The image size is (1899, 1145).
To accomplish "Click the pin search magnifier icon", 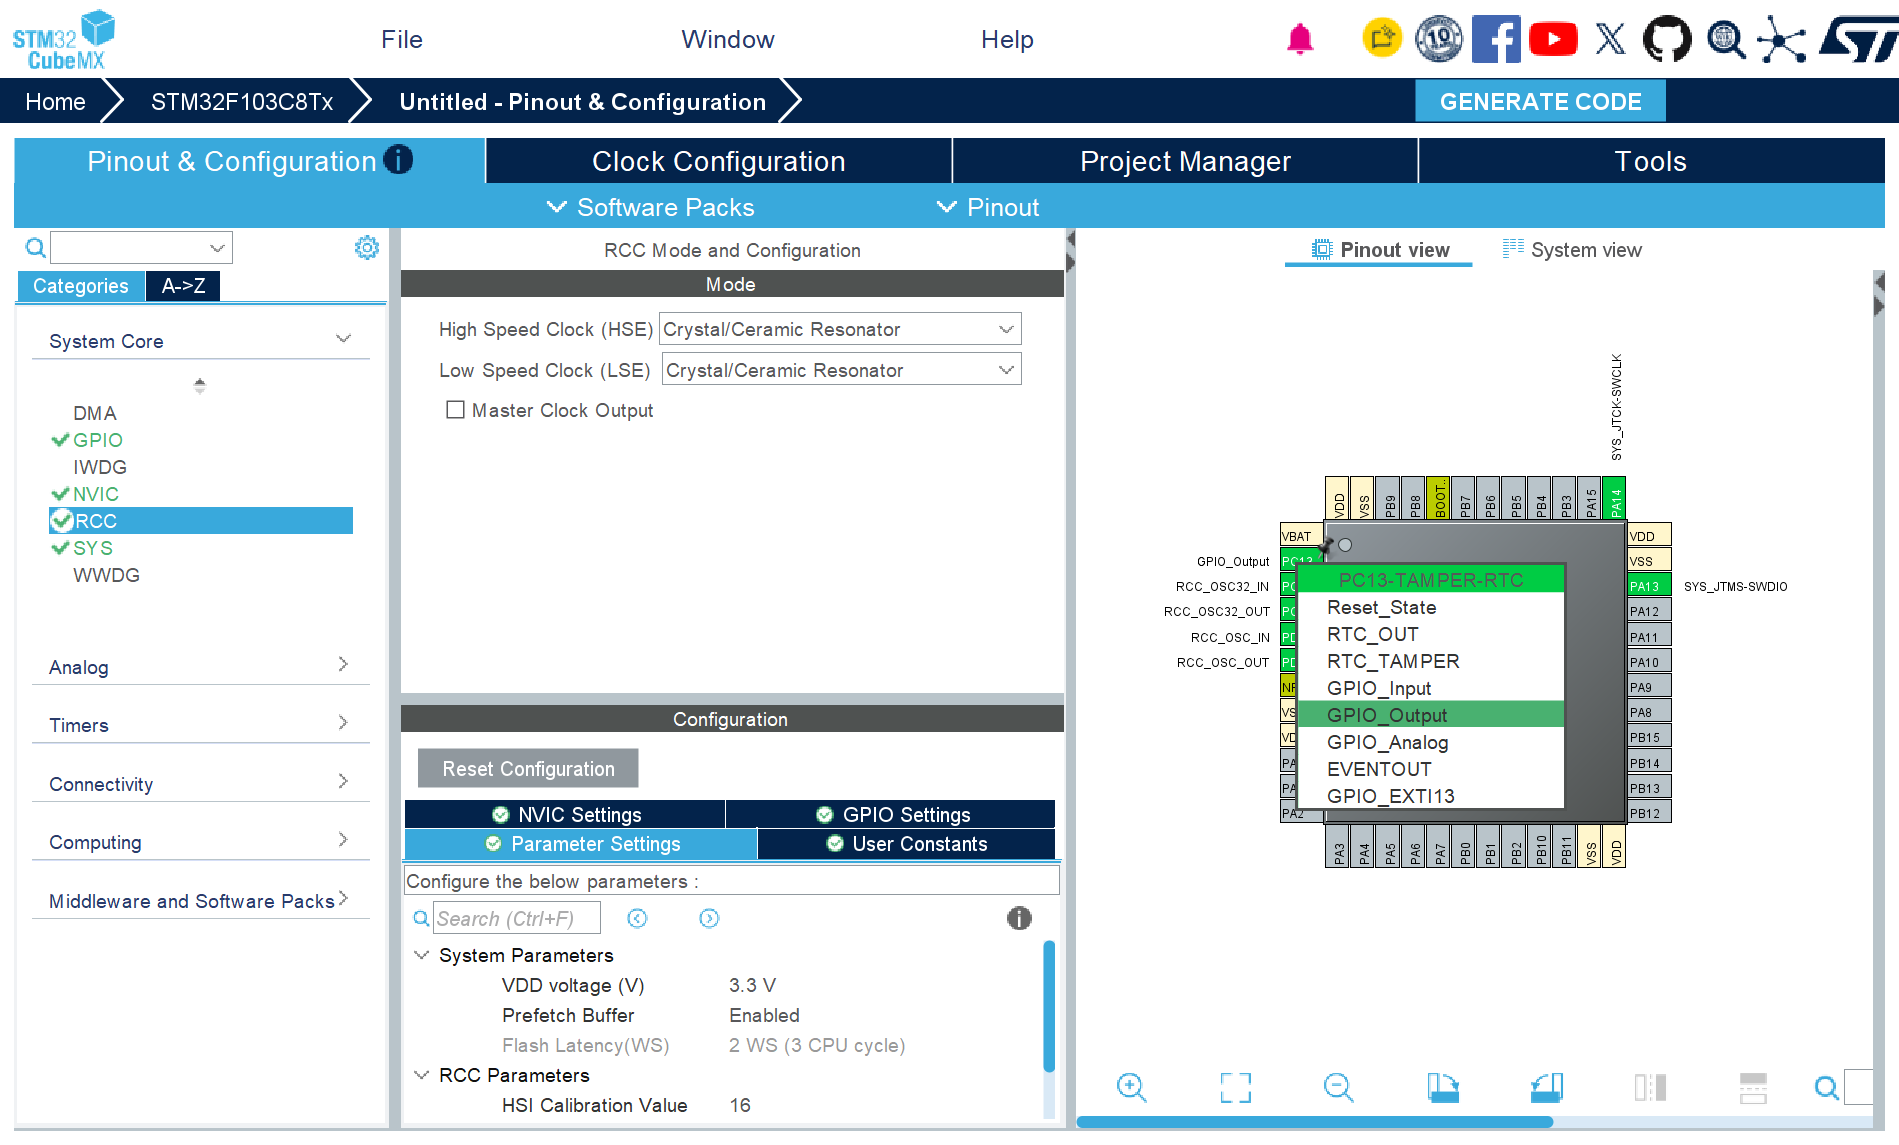I will click(x=1826, y=1087).
